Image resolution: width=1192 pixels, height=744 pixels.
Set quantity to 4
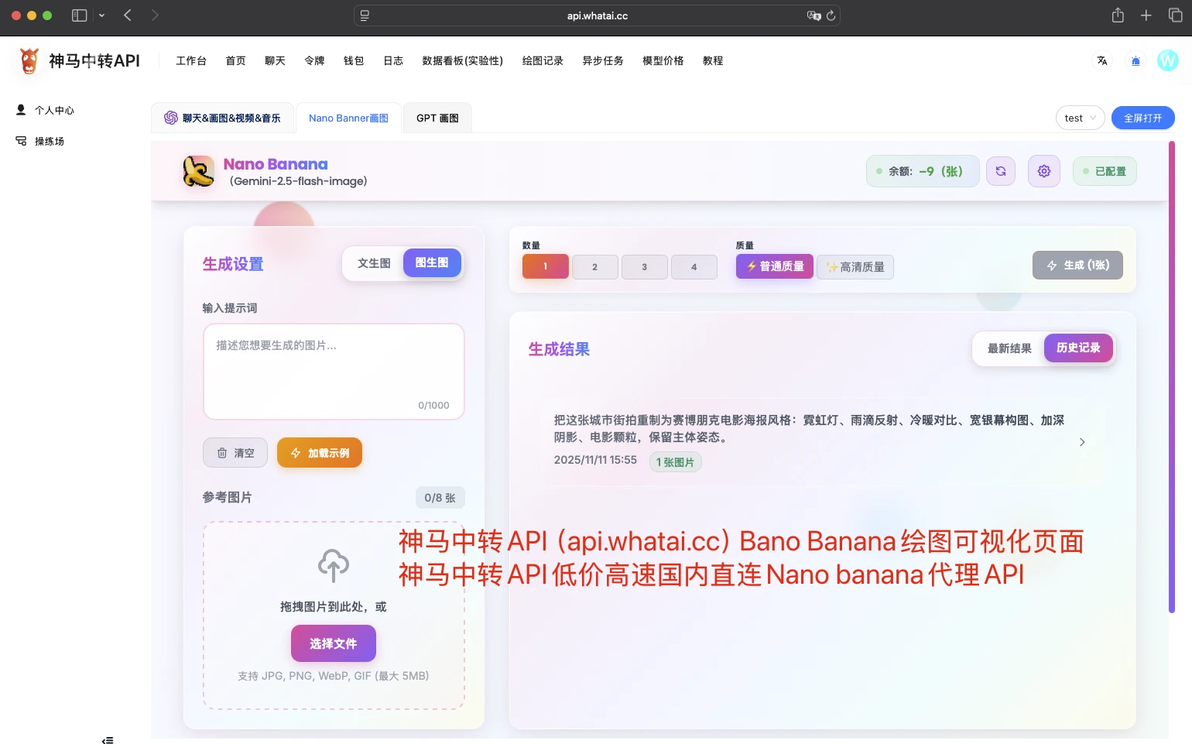[694, 267]
